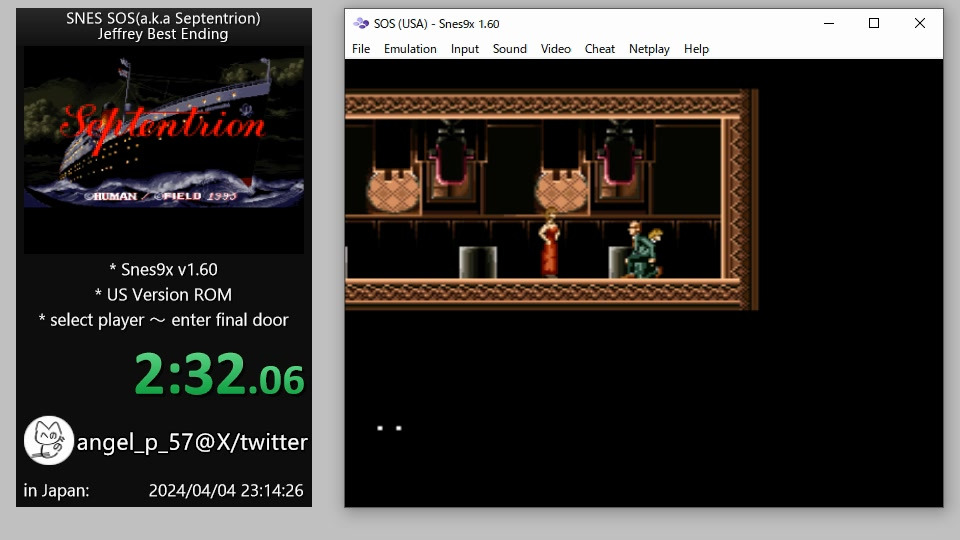Open the Emulation menu
Image resolution: width=960 pixels, height=540 pixels.
click(410, 49)
